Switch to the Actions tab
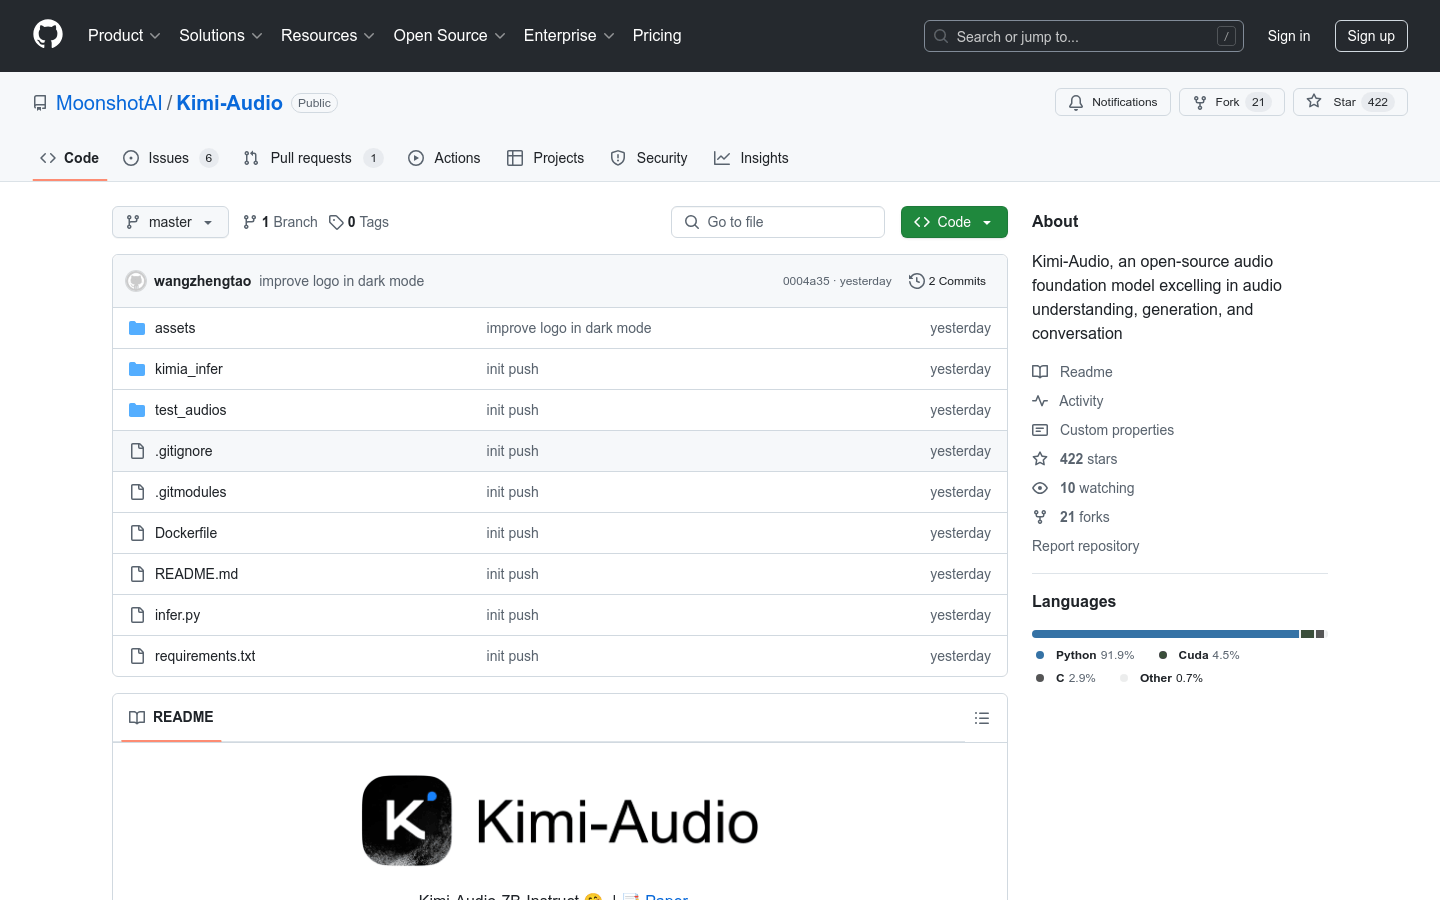Screen dimensions: 1440x900 pos(444,158)
